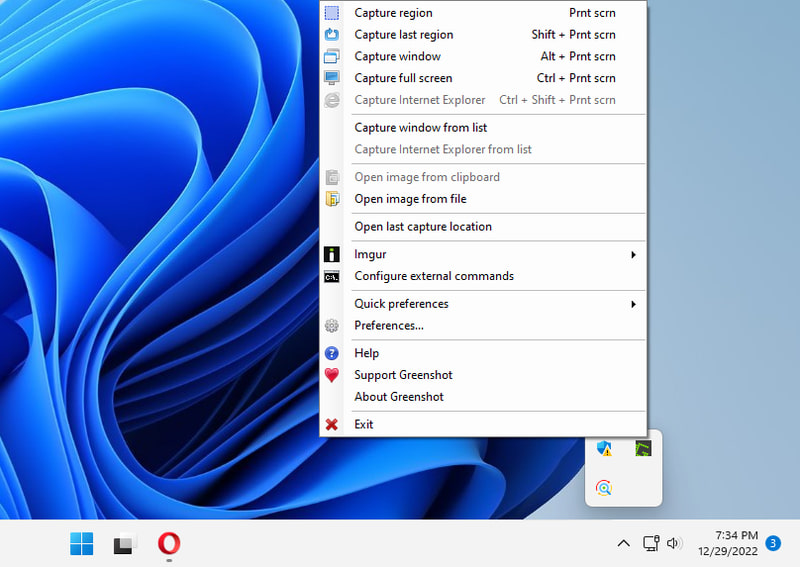
Task: Collapse hidden icons tray with chevron
Action: [x=623, y=543]
